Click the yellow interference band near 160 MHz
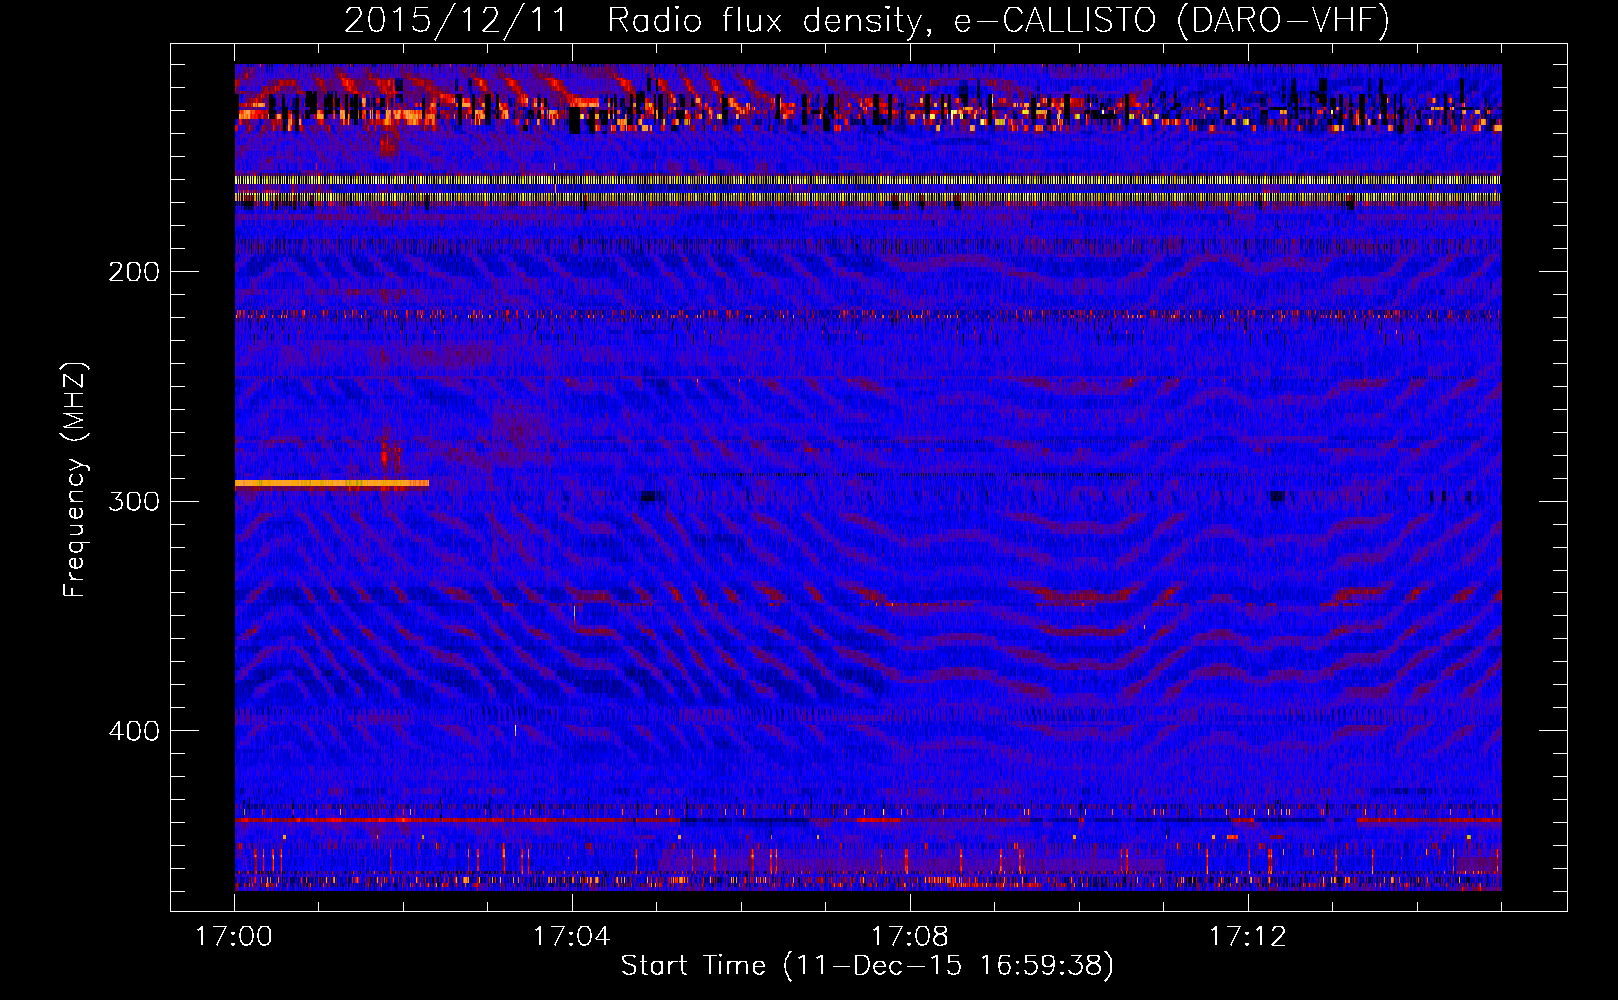The width and height of the screenshot is (1618, 1000). point(868,180)
